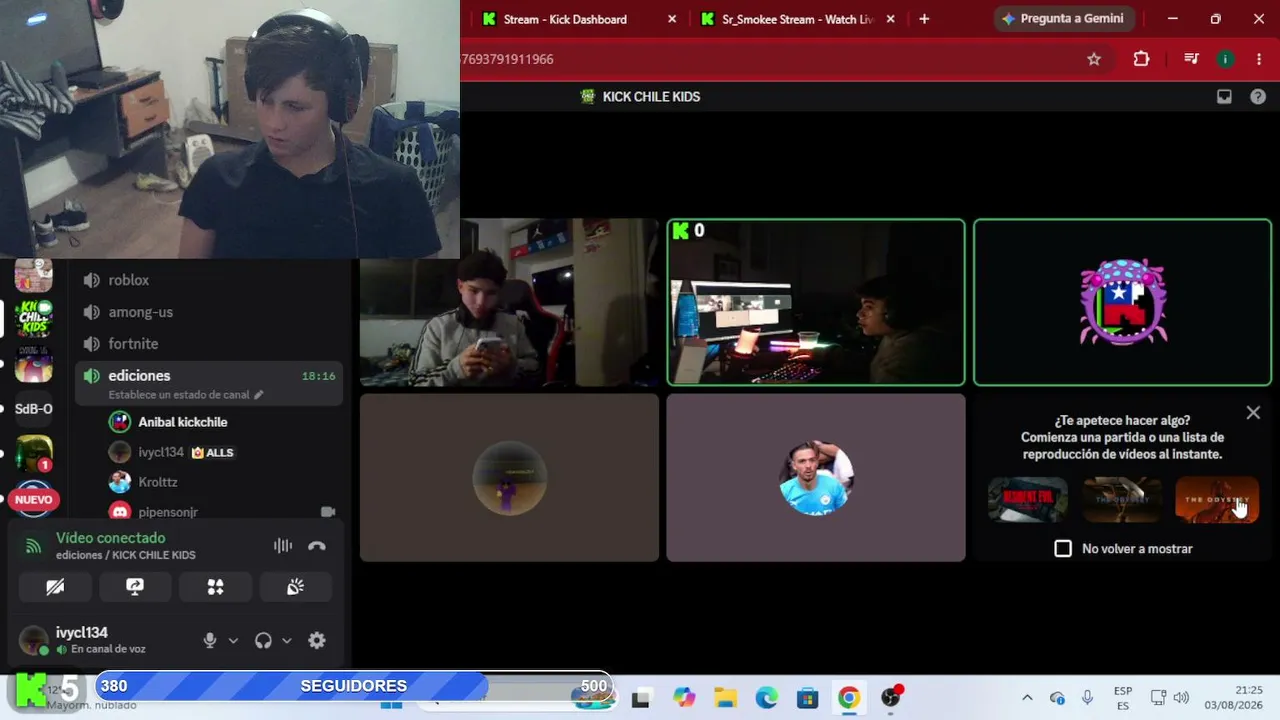Disconnect from the voice channel
The image size is (1280, 720).
coord(317,546)
